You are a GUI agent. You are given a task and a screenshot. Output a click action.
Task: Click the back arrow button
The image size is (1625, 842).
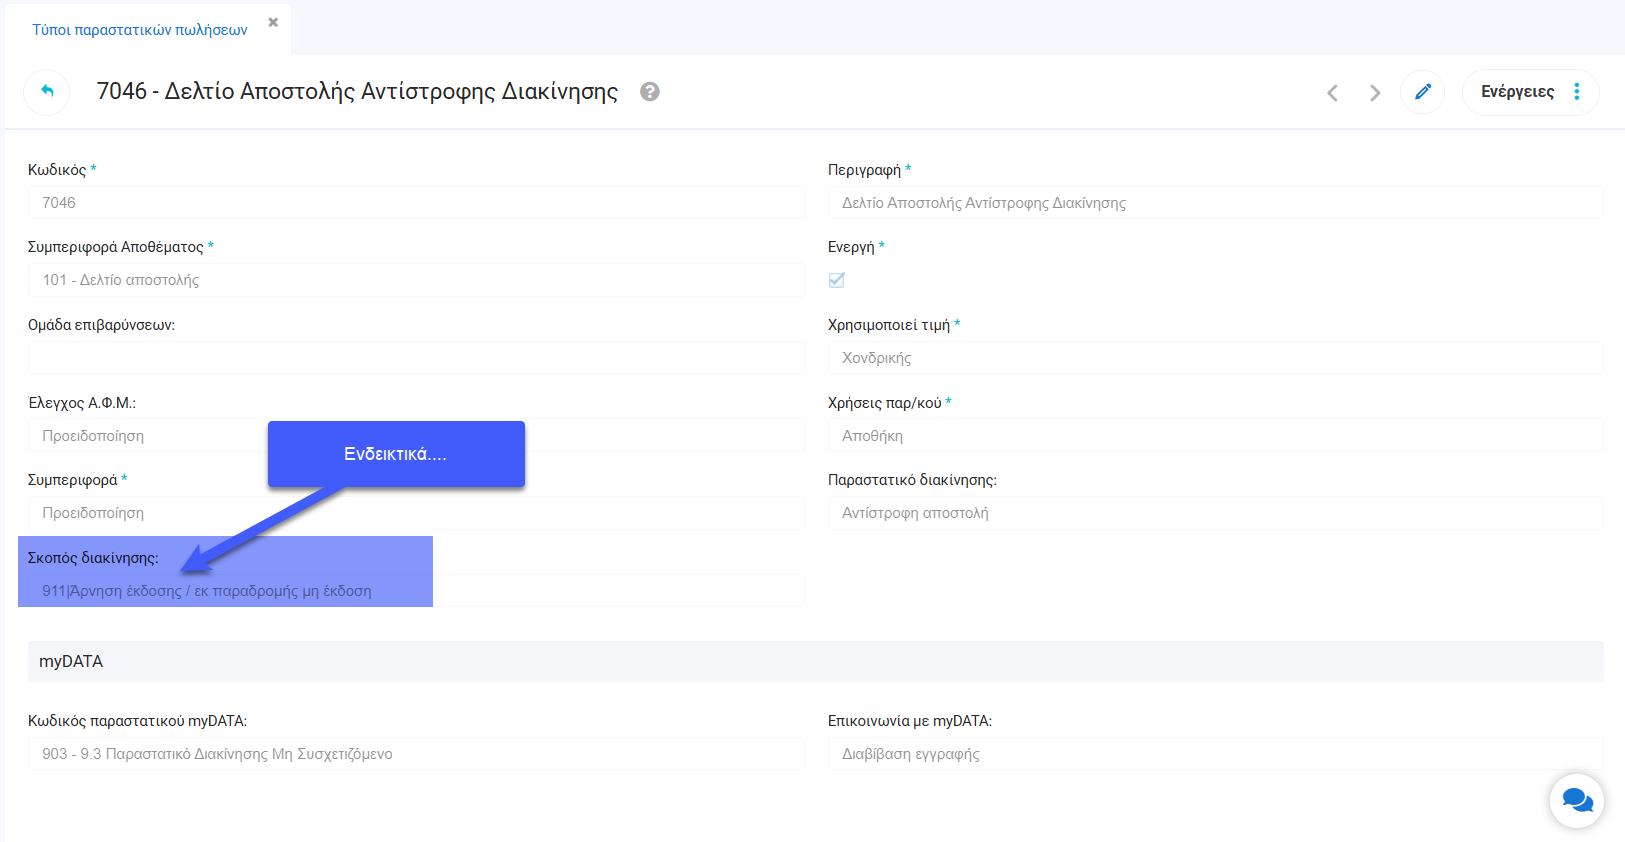[x=47, y=92]
